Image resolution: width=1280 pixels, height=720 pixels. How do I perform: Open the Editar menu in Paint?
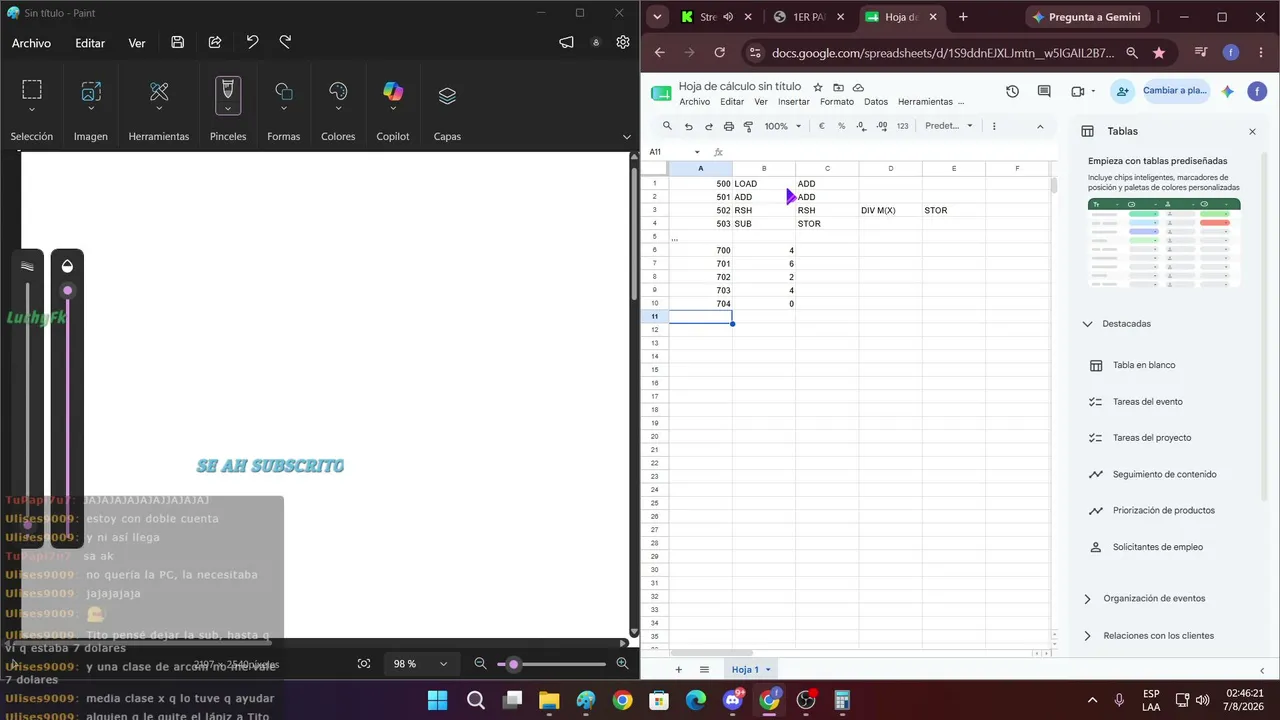point(90,43)
